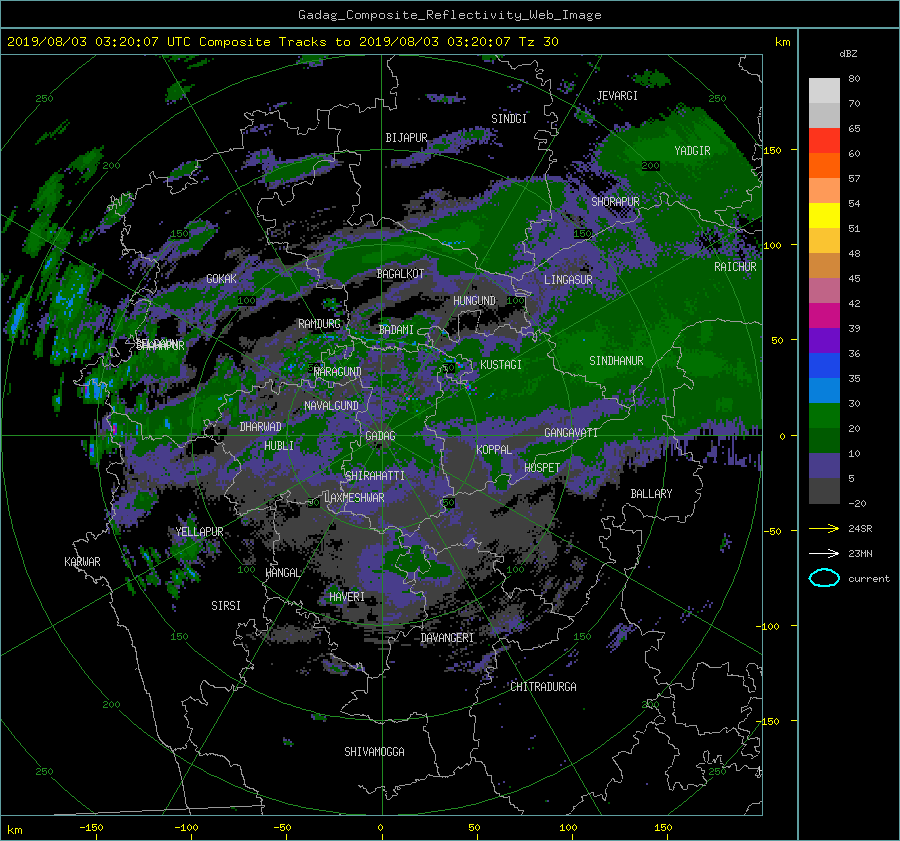
Task: Click the 80 dBZ light gray swatch
Action: (x=824, y=90)
